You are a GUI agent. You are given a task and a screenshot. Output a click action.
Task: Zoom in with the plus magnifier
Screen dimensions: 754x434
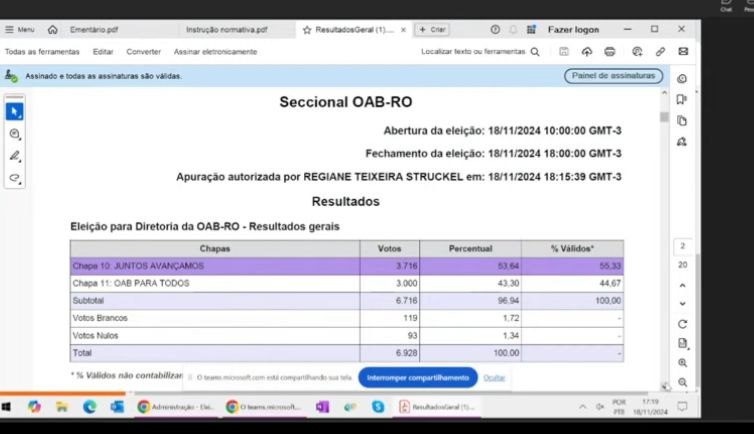click(x=682, y=363)
